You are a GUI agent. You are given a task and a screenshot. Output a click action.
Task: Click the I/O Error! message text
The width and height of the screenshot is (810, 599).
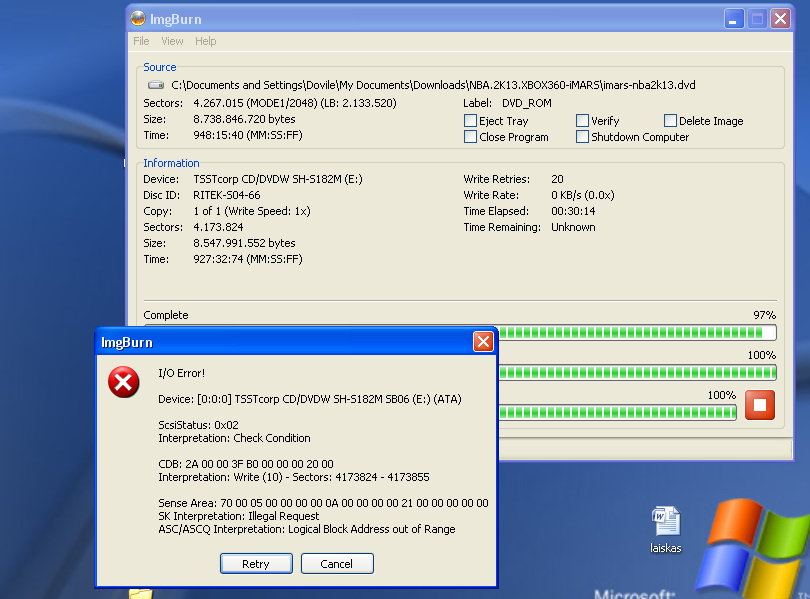[x=181, y=373]
